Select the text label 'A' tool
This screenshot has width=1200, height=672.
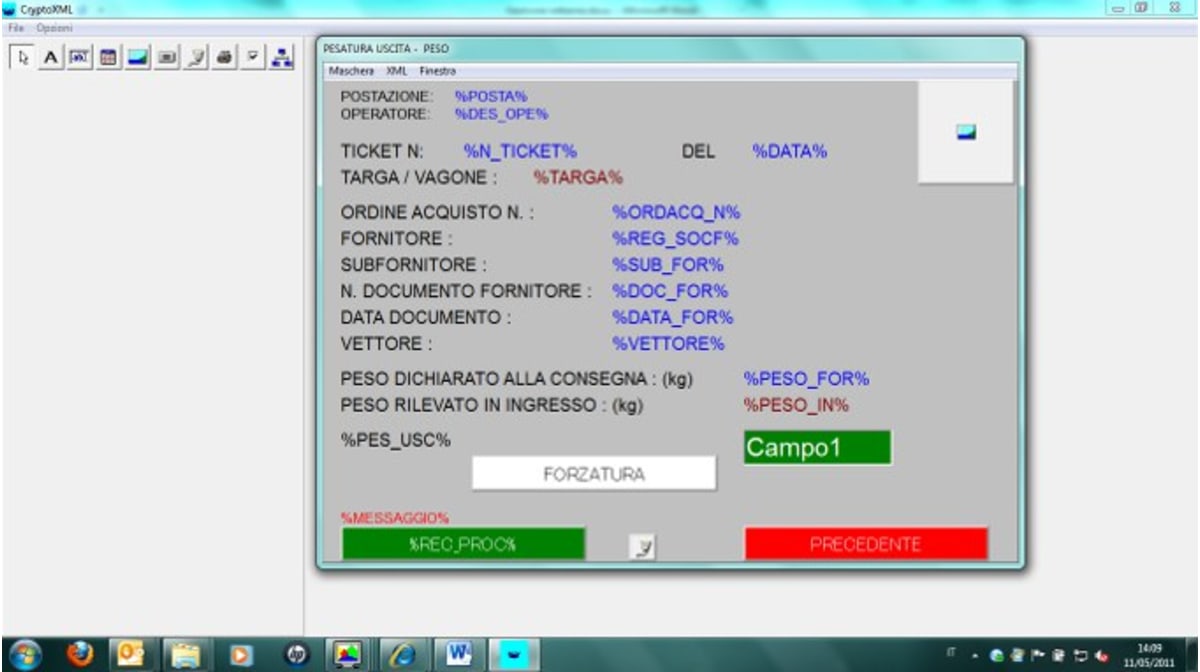click(49, 58)
